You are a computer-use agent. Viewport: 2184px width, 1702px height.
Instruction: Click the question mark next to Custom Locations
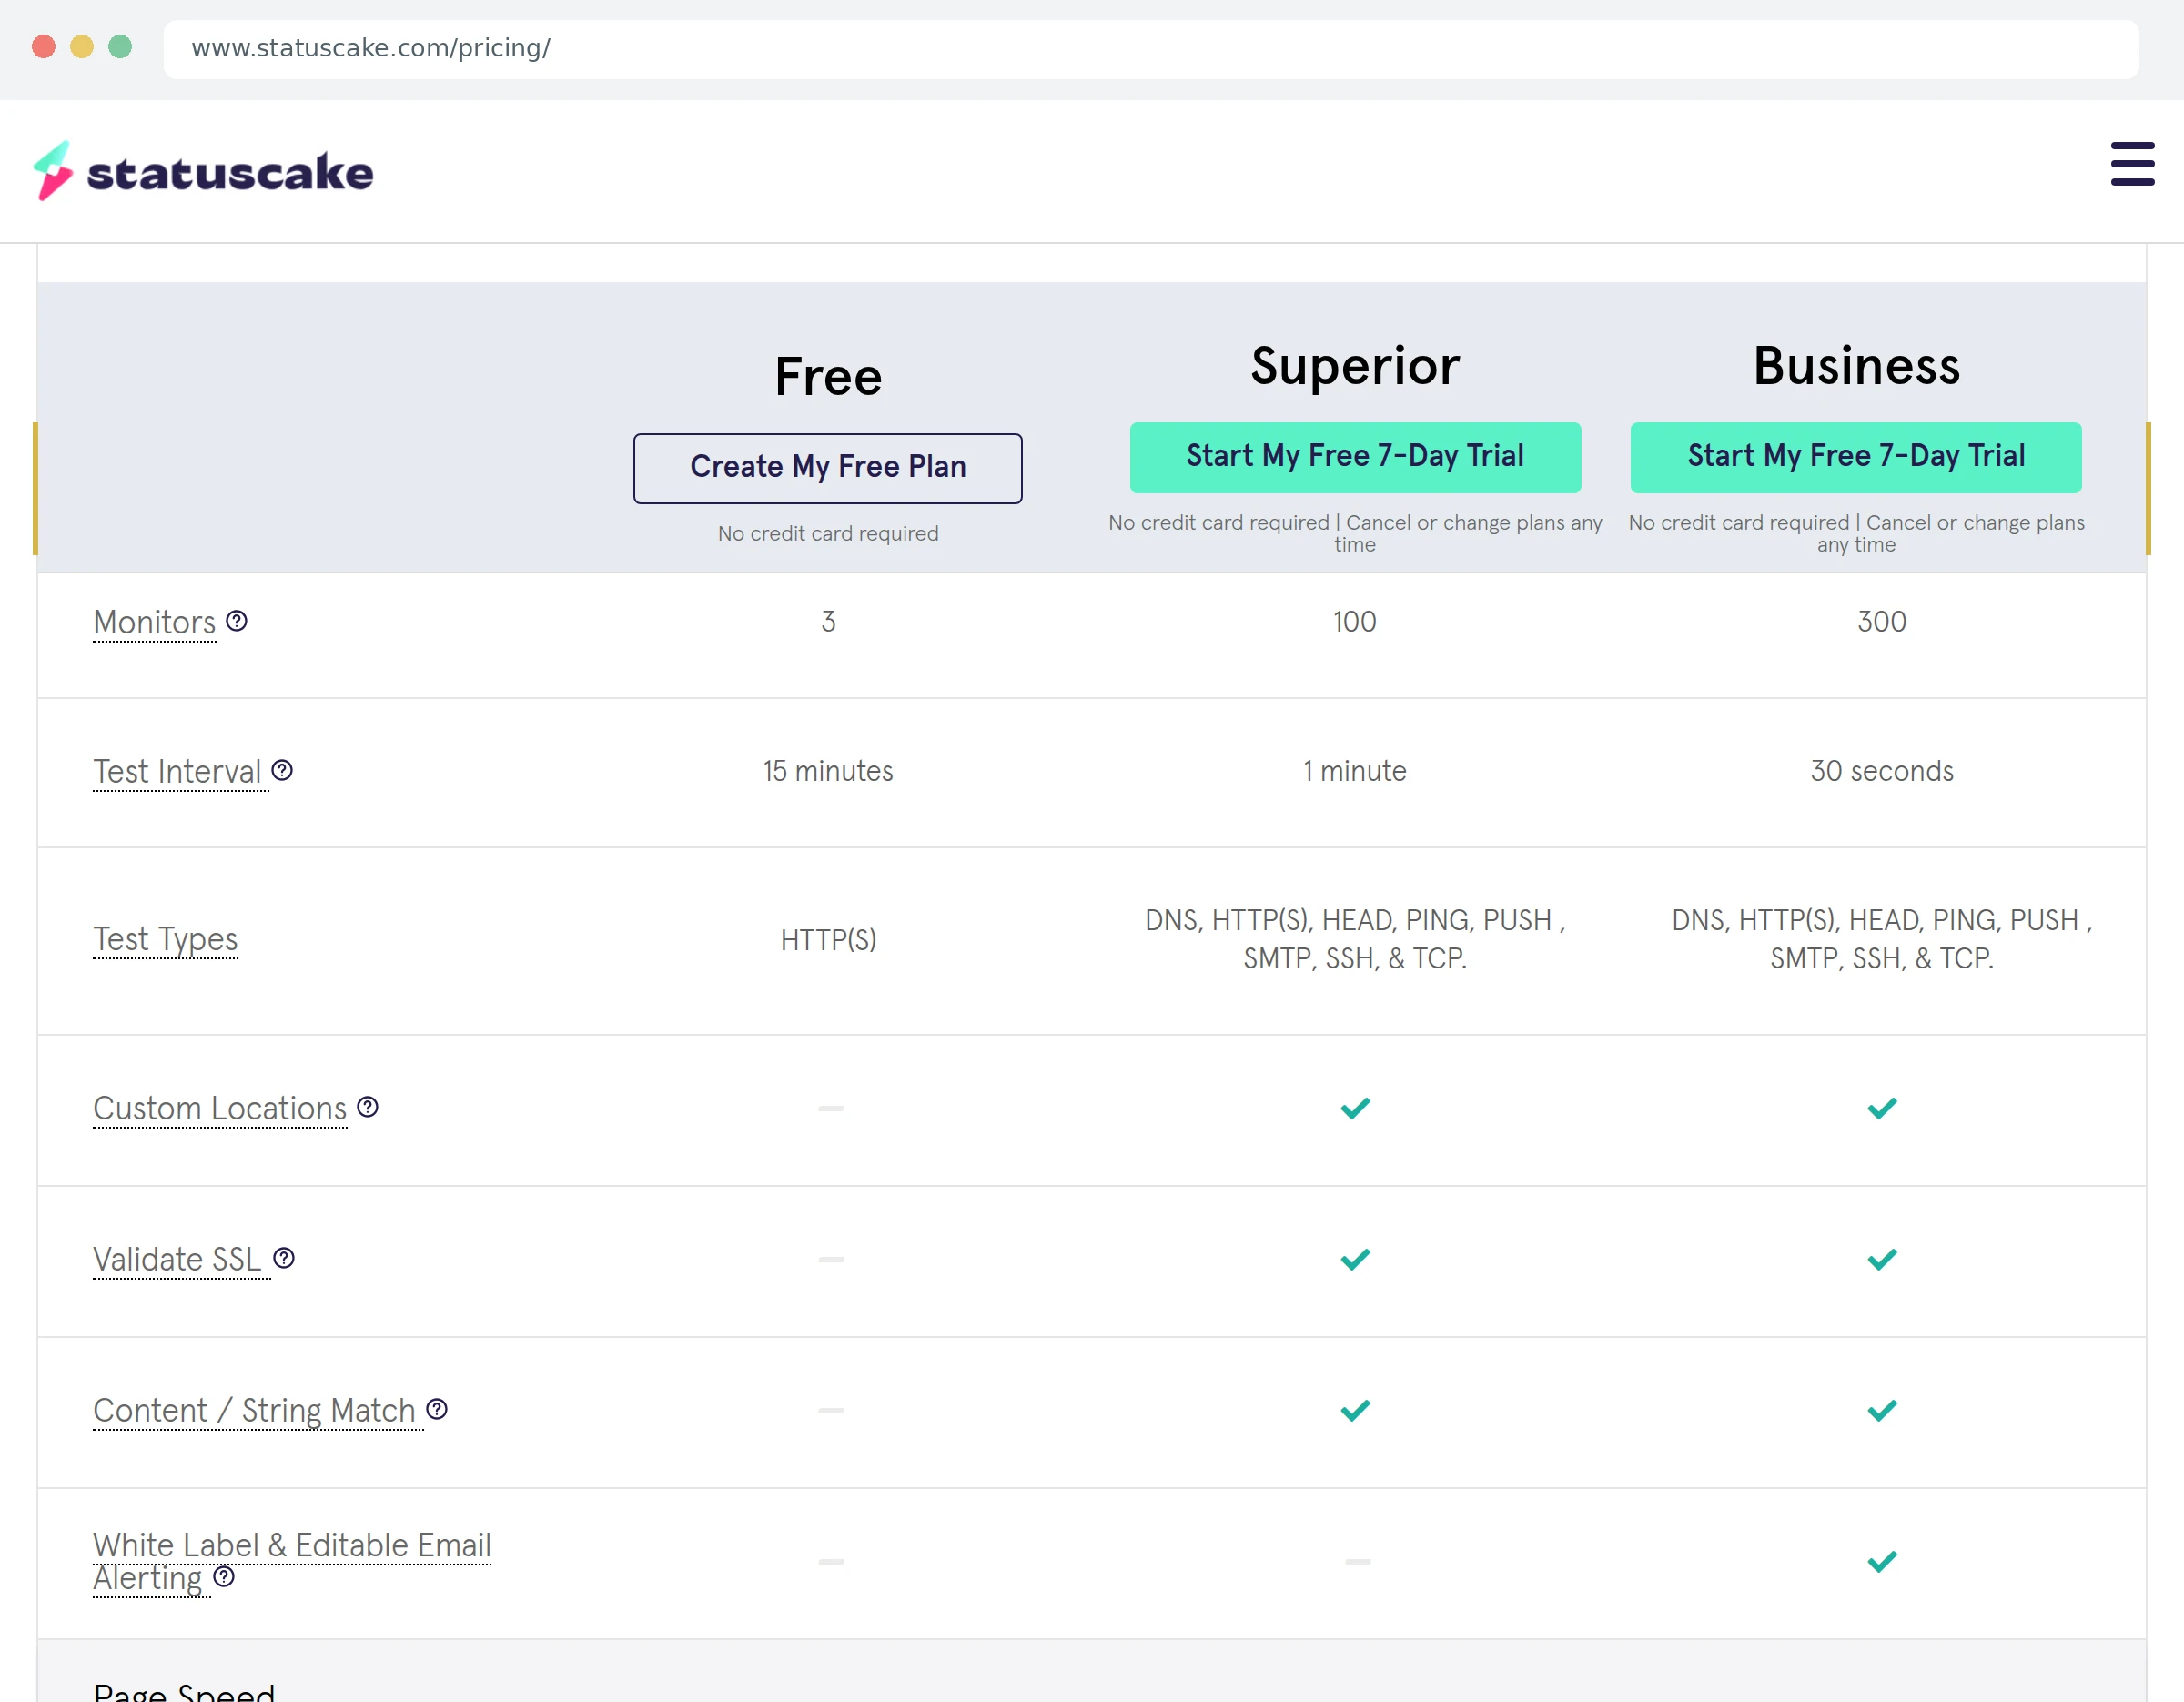(x=368, y=1107)
